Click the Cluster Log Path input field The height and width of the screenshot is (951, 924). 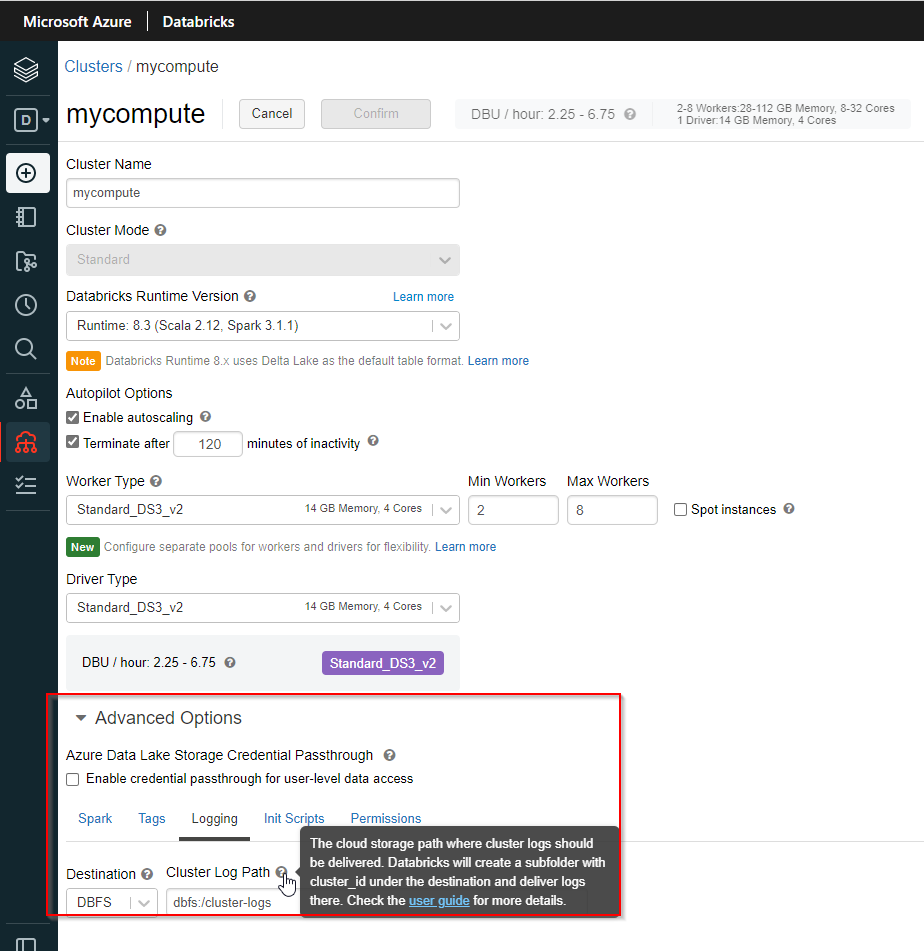tap(234, 902)
